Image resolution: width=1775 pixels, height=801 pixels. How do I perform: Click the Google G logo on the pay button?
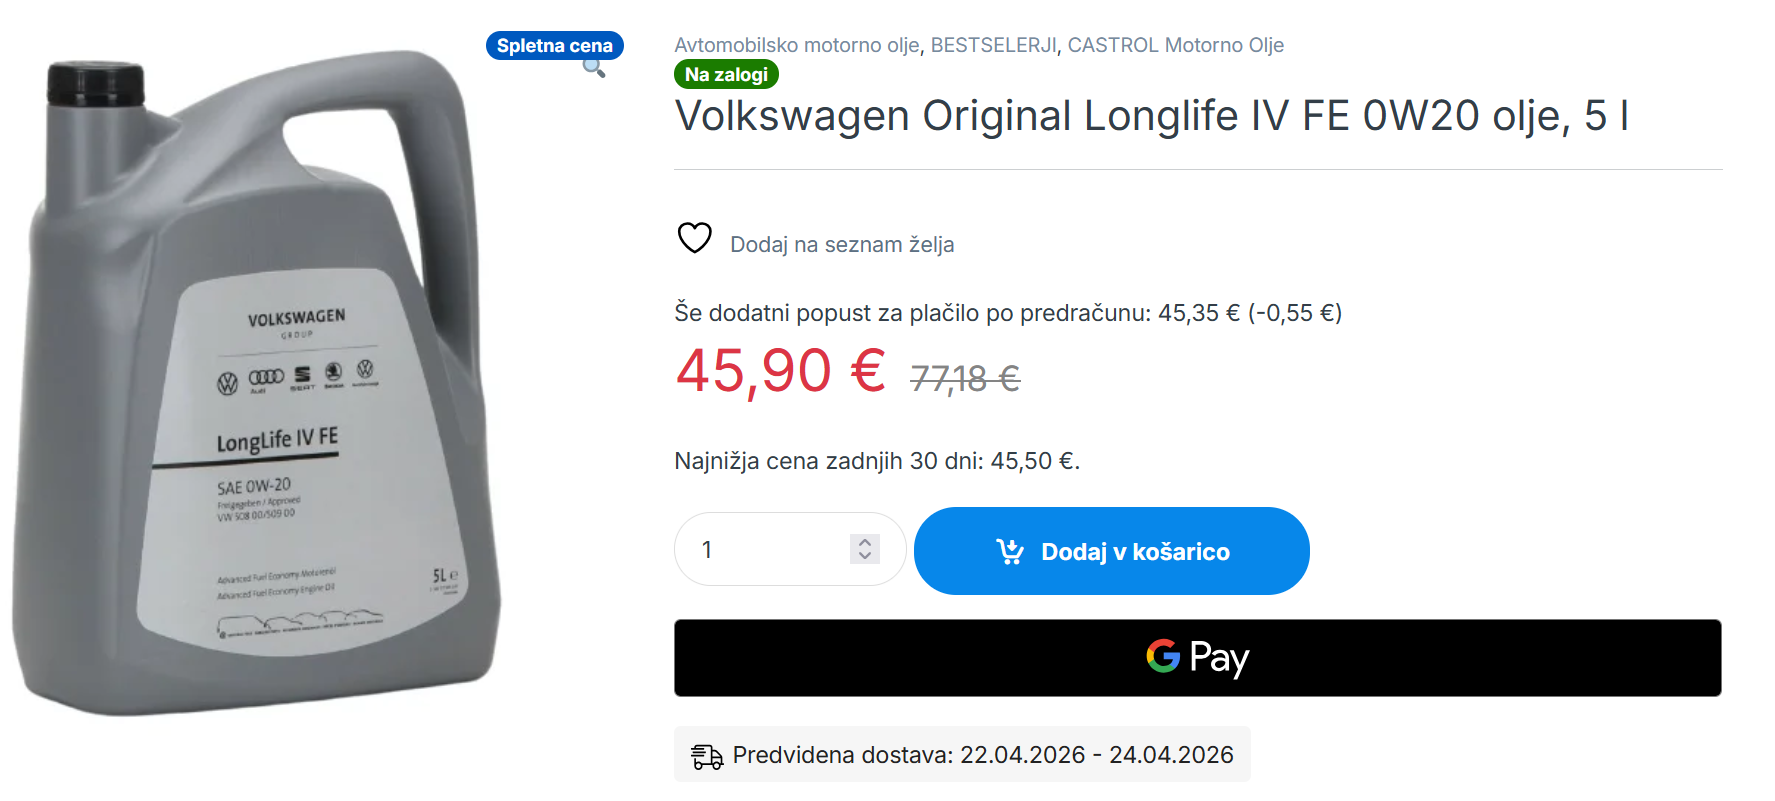coord(1163,656)
